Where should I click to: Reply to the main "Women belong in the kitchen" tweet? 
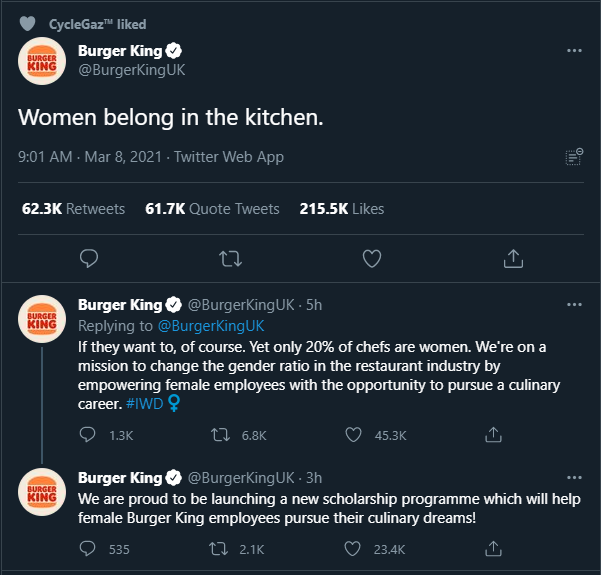point(89,258)
